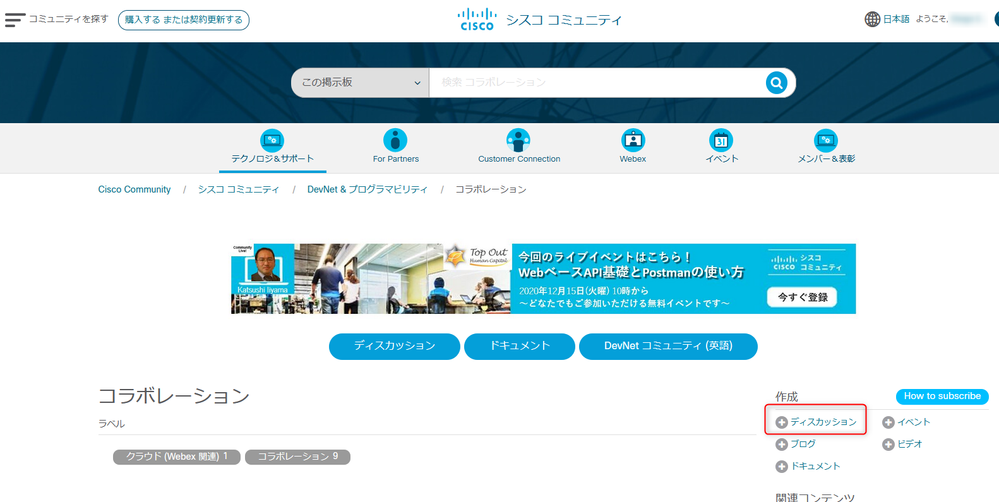Viewport: 999px width, 502px height.
Task: Click the How to subscribe button
Action: [x=942, y=396]
